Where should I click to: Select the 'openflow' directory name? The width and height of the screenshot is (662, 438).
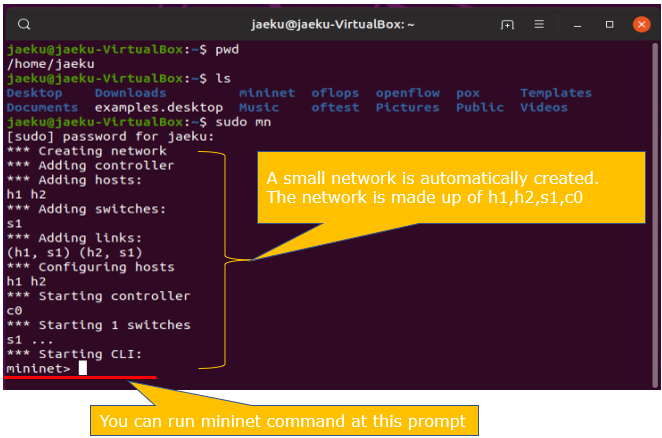[407, 93]
